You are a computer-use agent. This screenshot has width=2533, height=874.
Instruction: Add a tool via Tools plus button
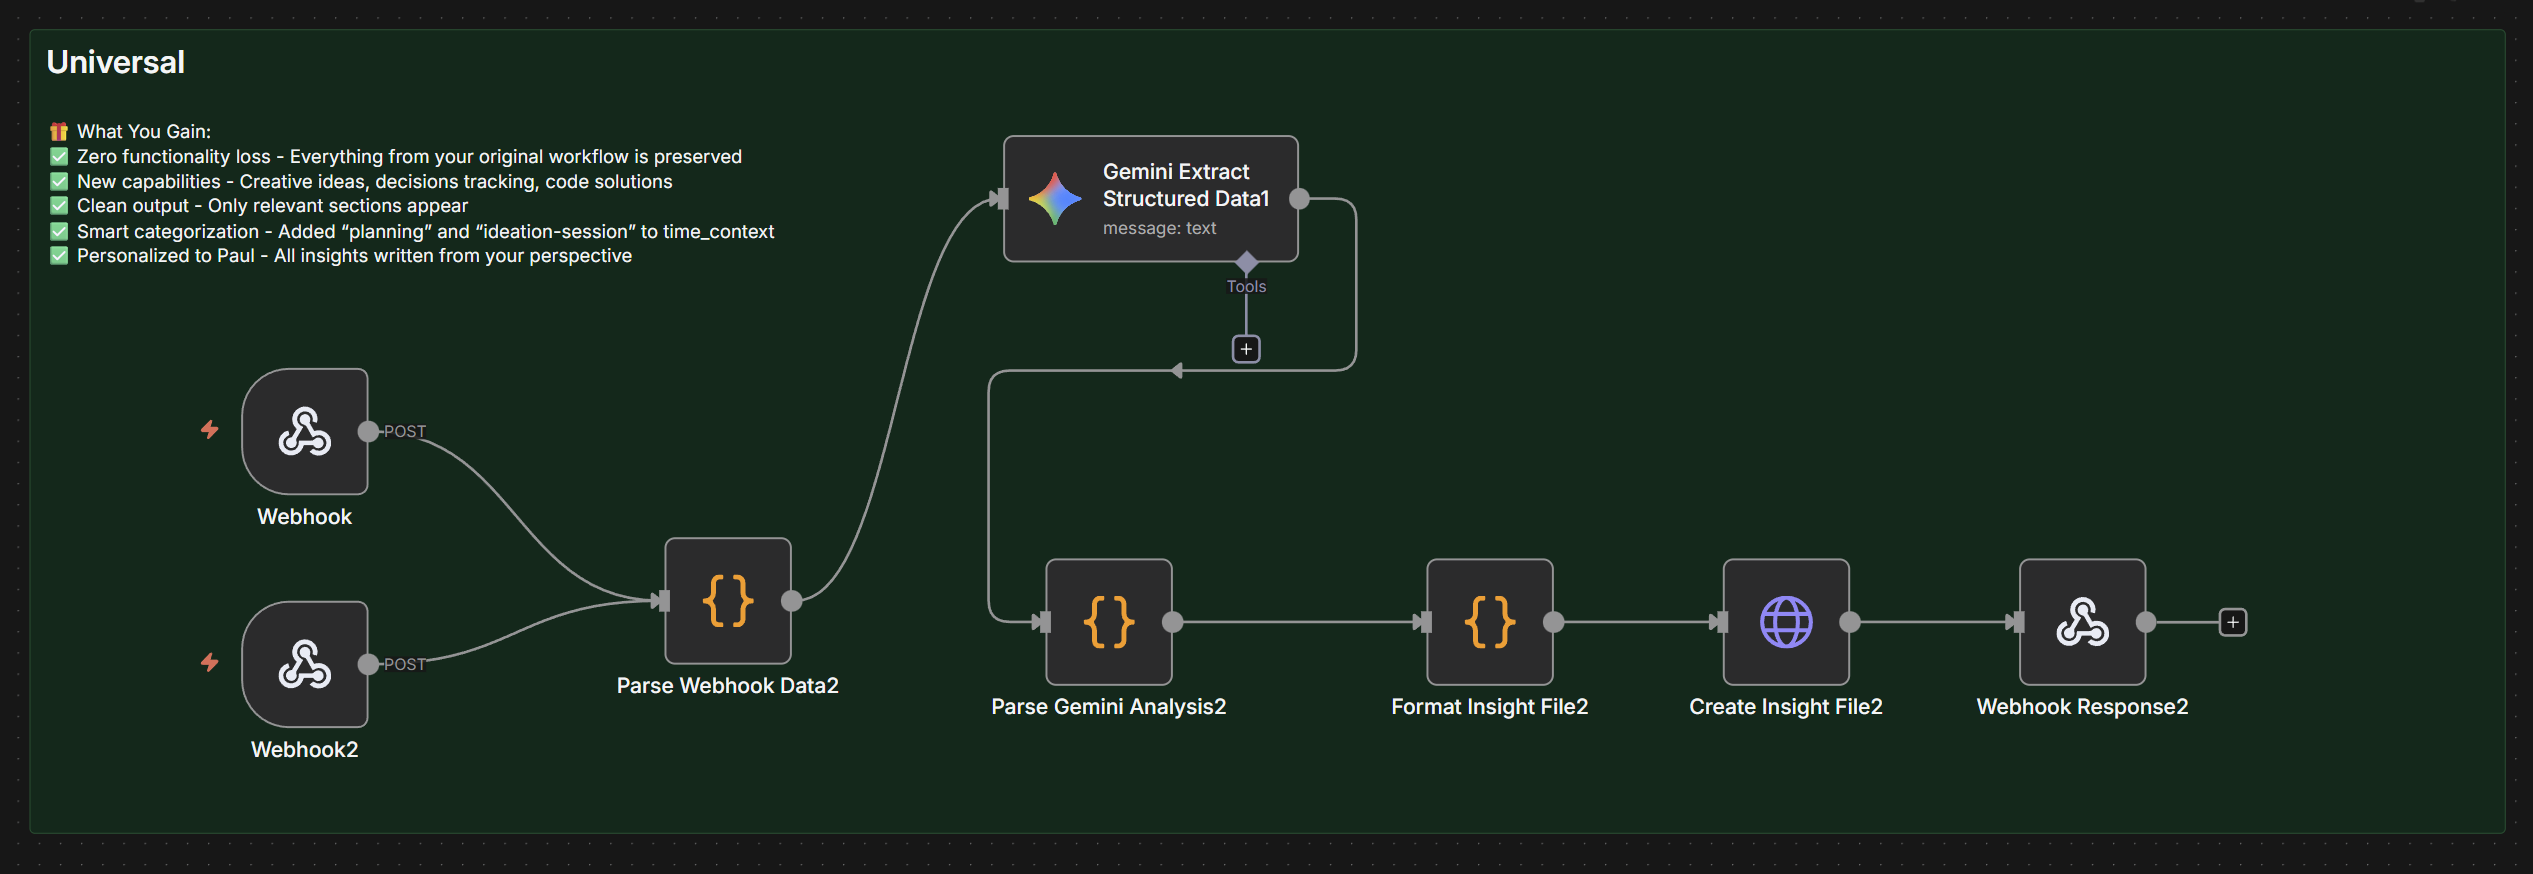[x=1246, y=349]
